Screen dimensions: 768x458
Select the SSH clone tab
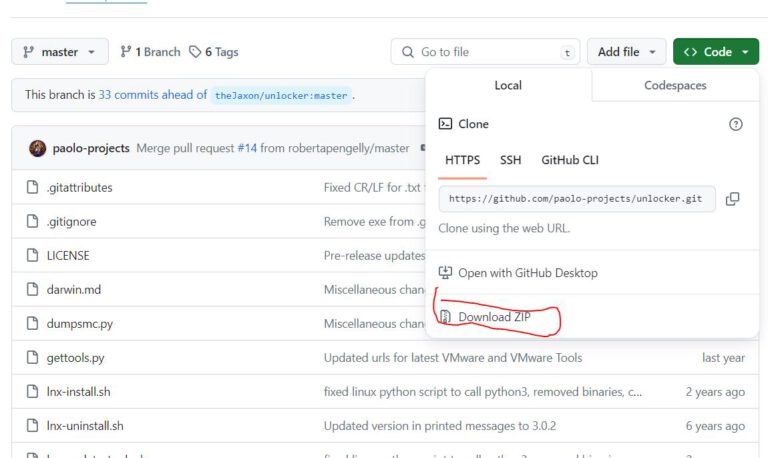click(x=510, y=160)
